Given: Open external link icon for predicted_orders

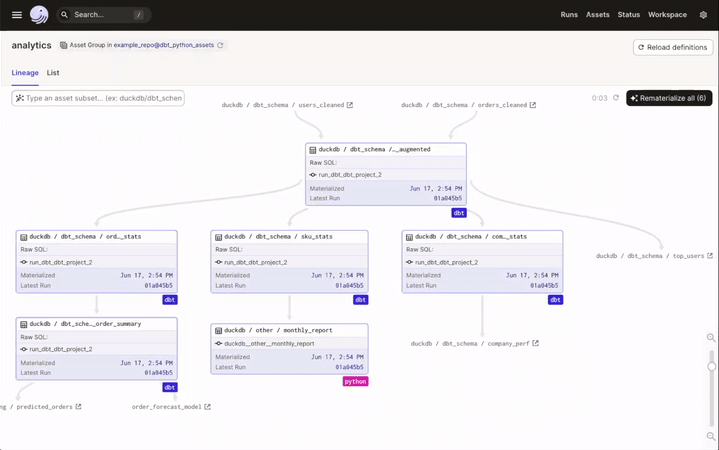Looking at the screenshot, I should click(x=78, y=407).
